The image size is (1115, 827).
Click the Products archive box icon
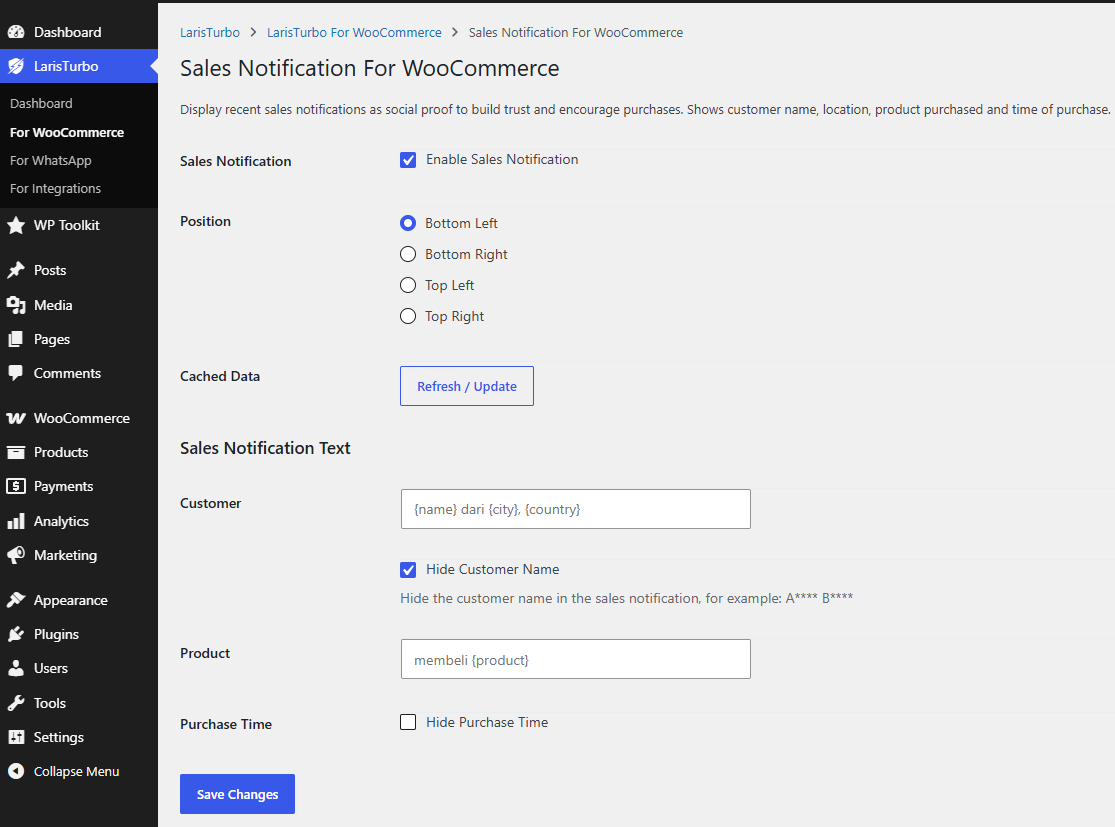(16, 452)
